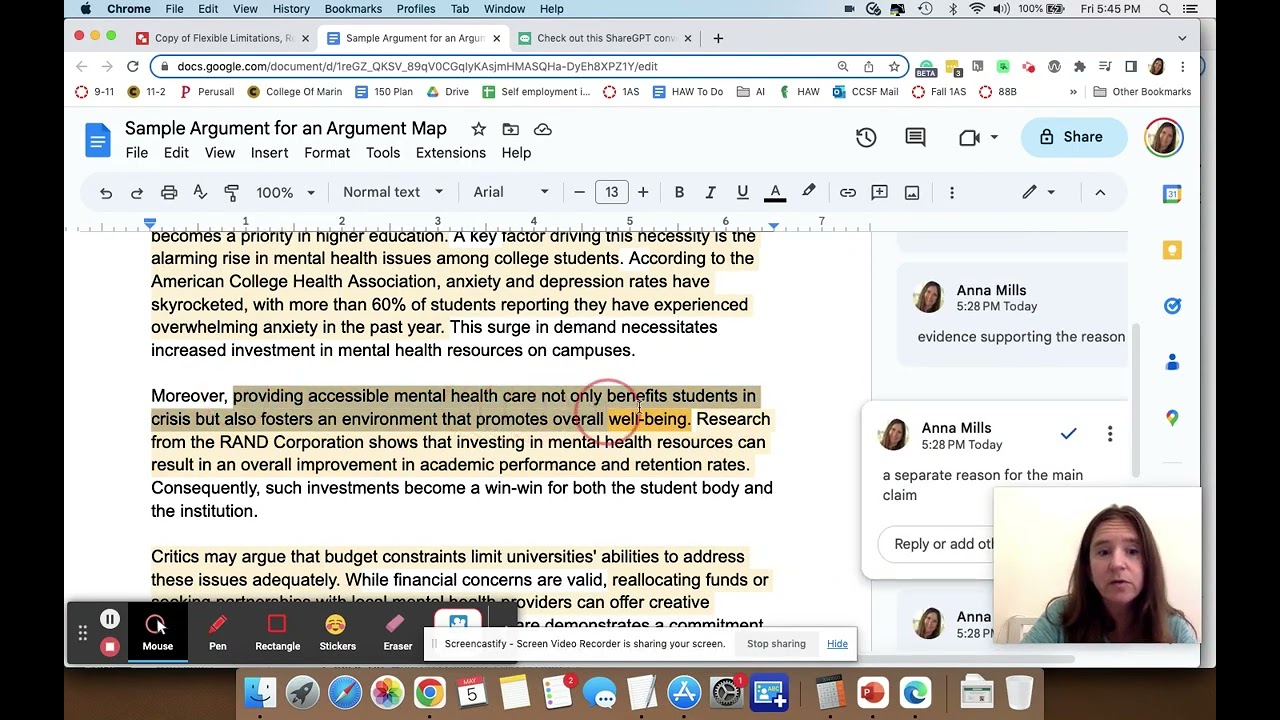Open the Perusall bookmark
Image resolution: width=1280 pixels, height=720 pixels.
pos(207,92)
